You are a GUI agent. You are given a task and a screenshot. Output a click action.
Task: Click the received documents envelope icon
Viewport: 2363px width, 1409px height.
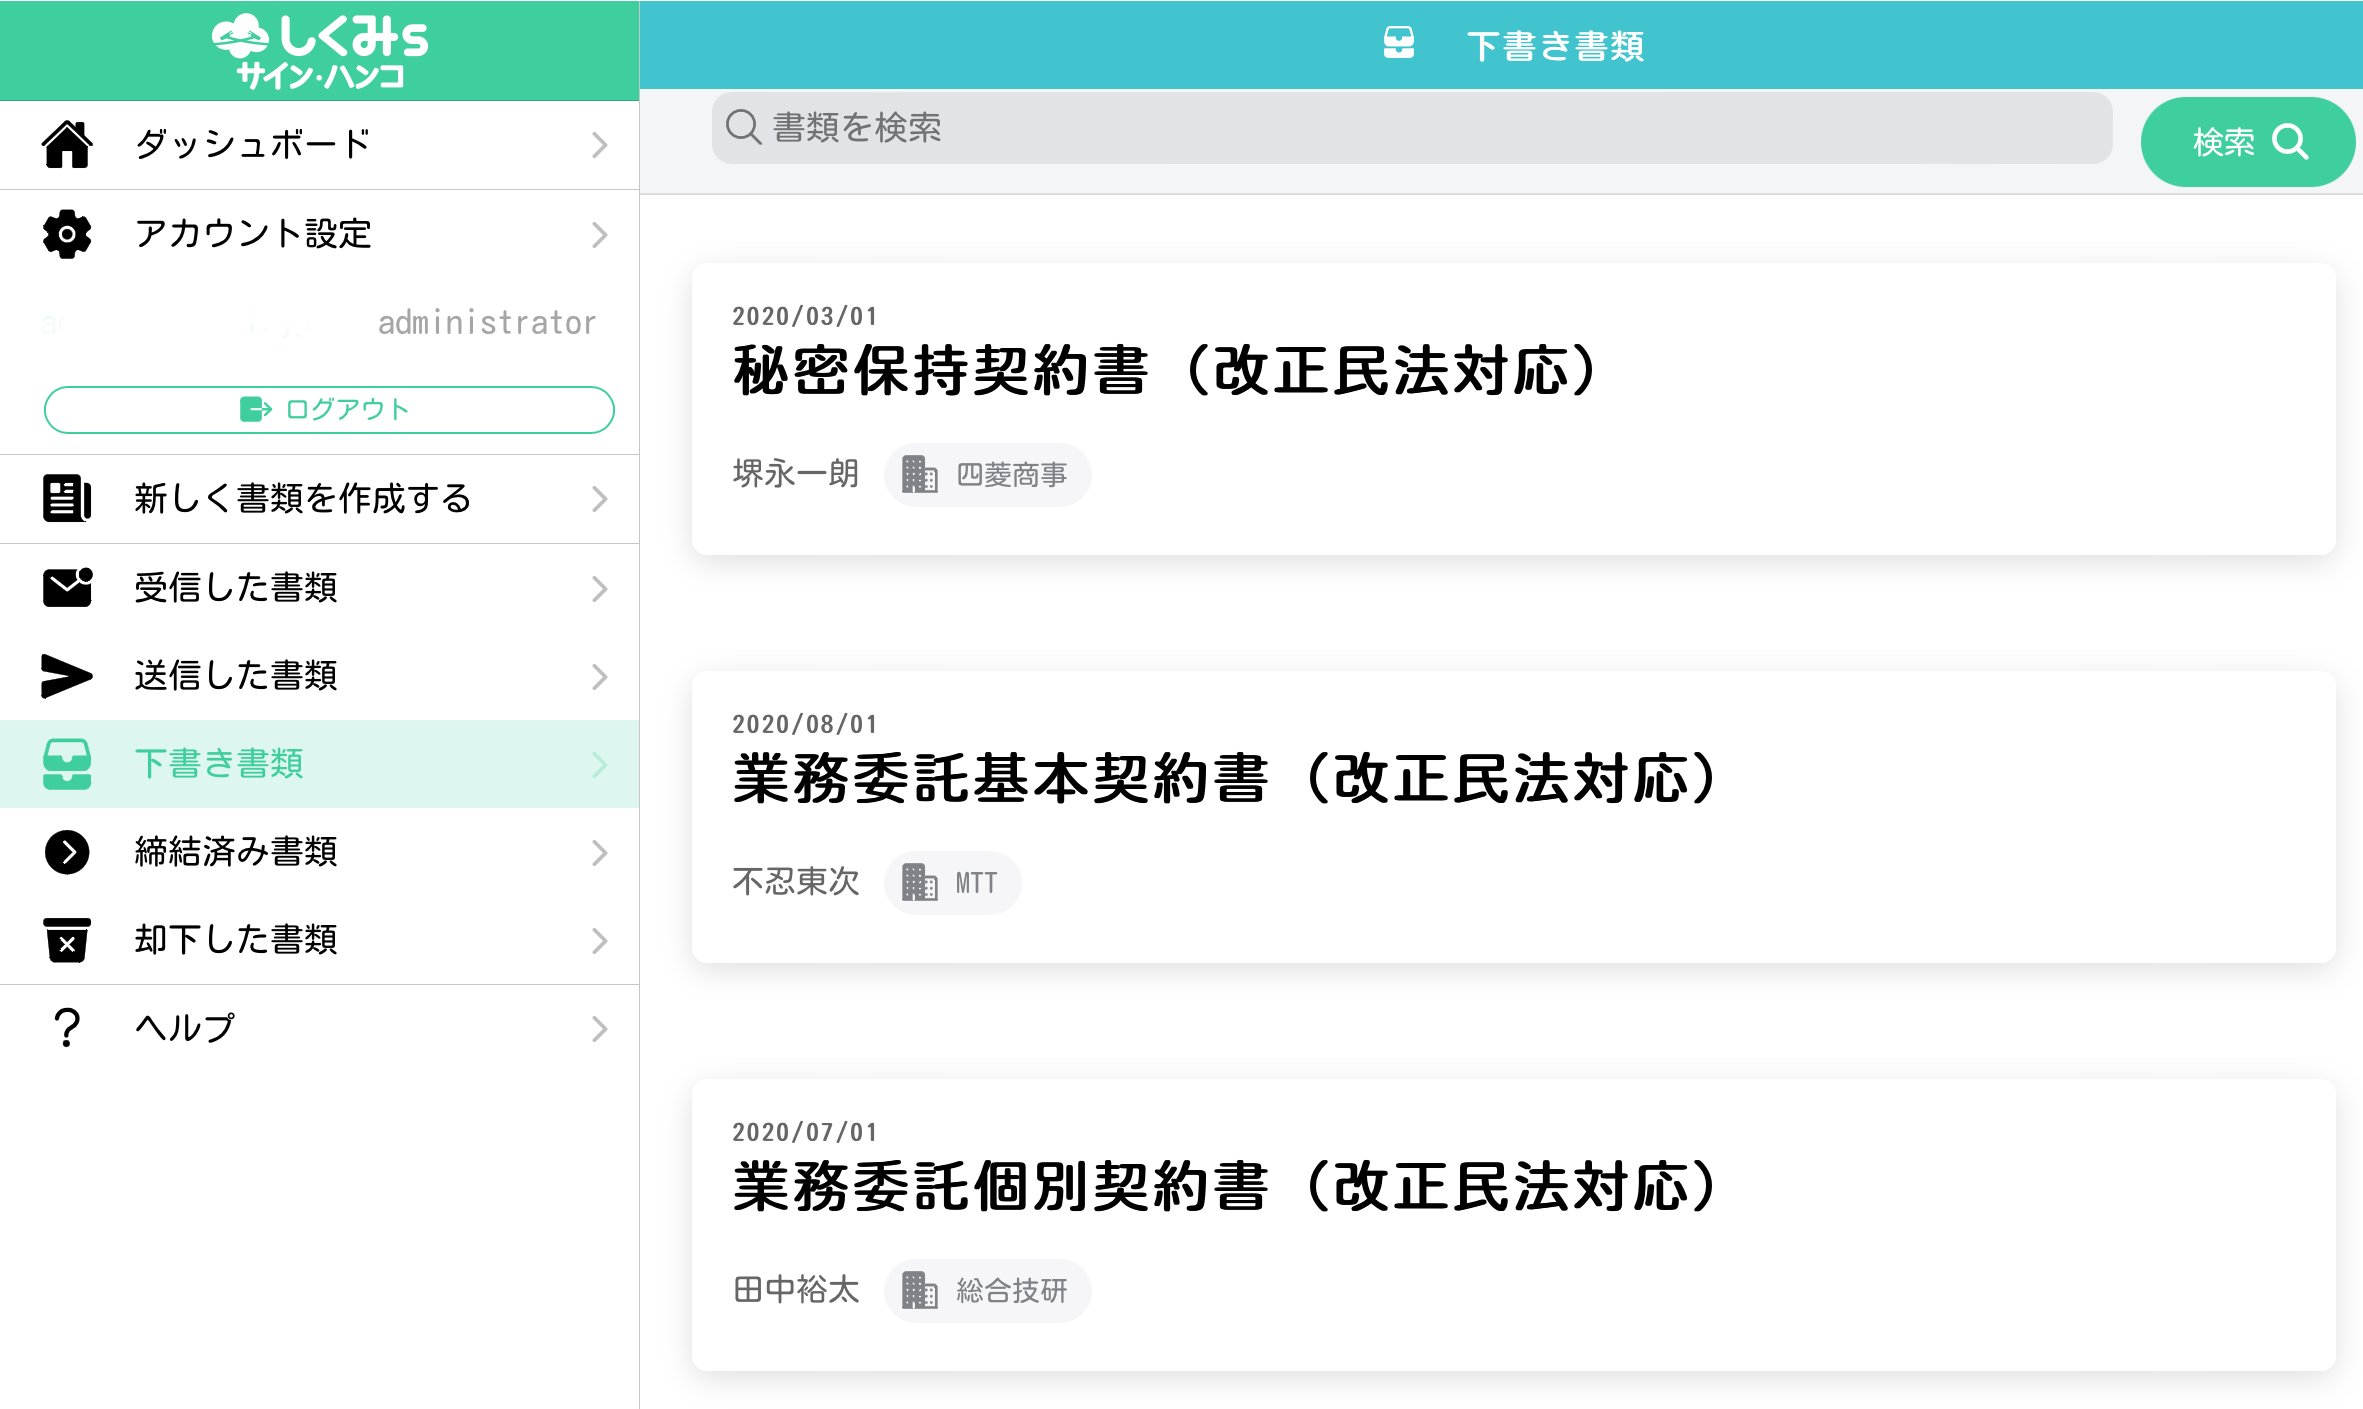[x=67, y=587]
